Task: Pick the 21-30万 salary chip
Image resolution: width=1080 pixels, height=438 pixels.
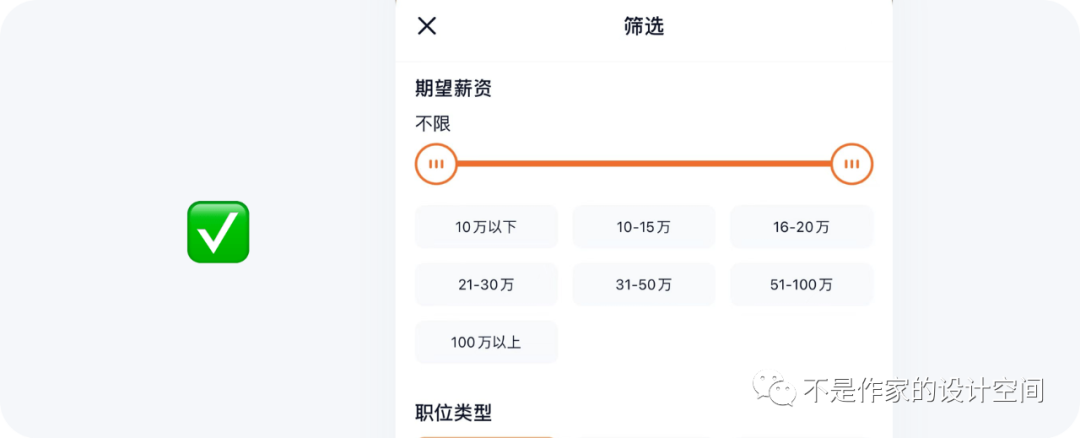Action: (x=486, y=285)
